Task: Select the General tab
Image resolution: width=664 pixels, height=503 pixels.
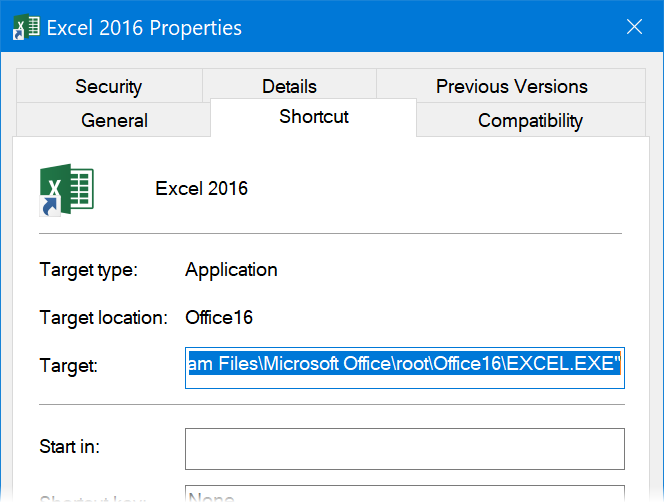Action: tap(114, 120)
